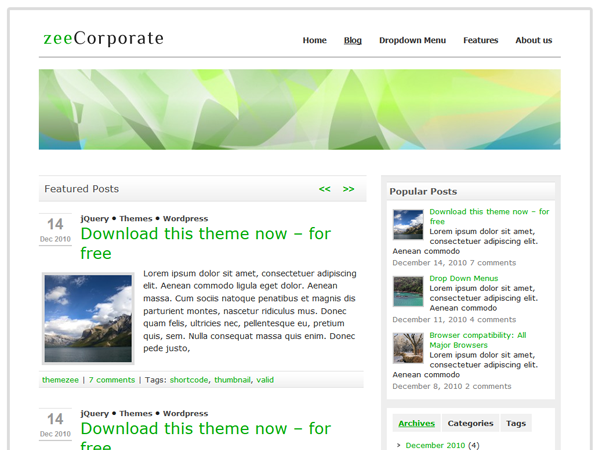
Task: Open the Features navigation item
Action: tap(480, 41)
